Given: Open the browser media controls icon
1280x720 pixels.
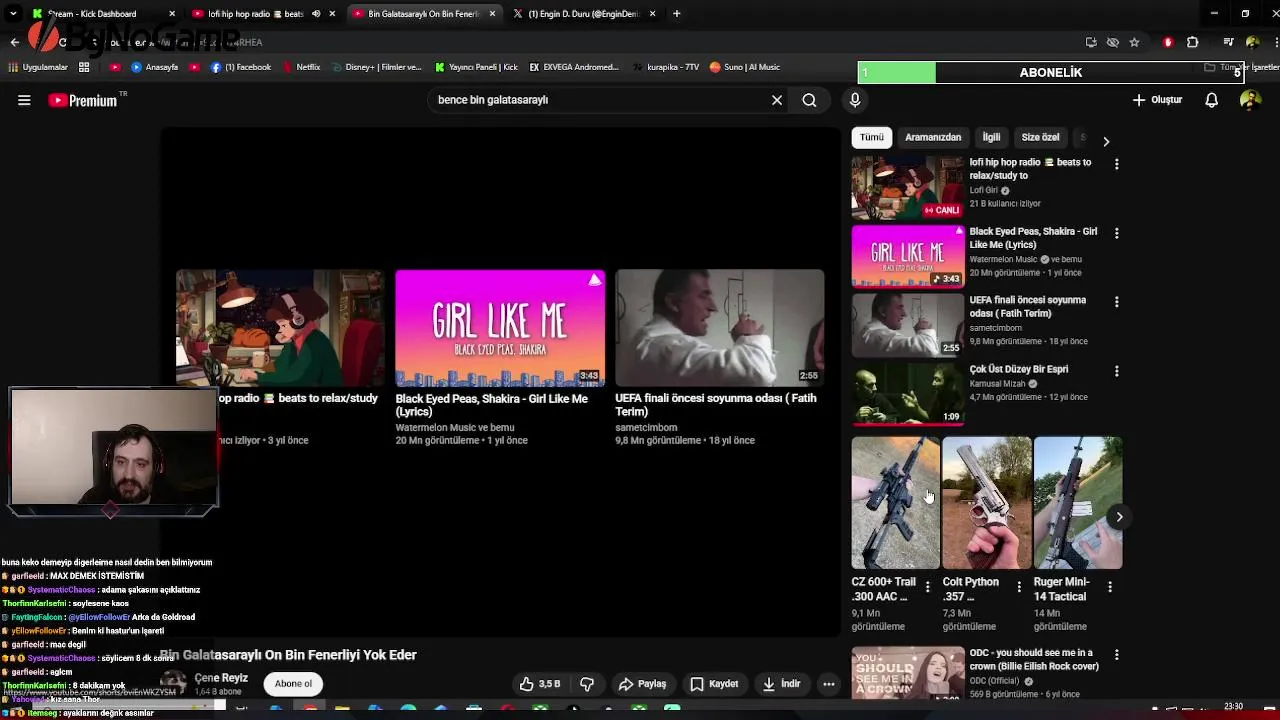Looking at the screenshot, I should tap(1229, 42).
